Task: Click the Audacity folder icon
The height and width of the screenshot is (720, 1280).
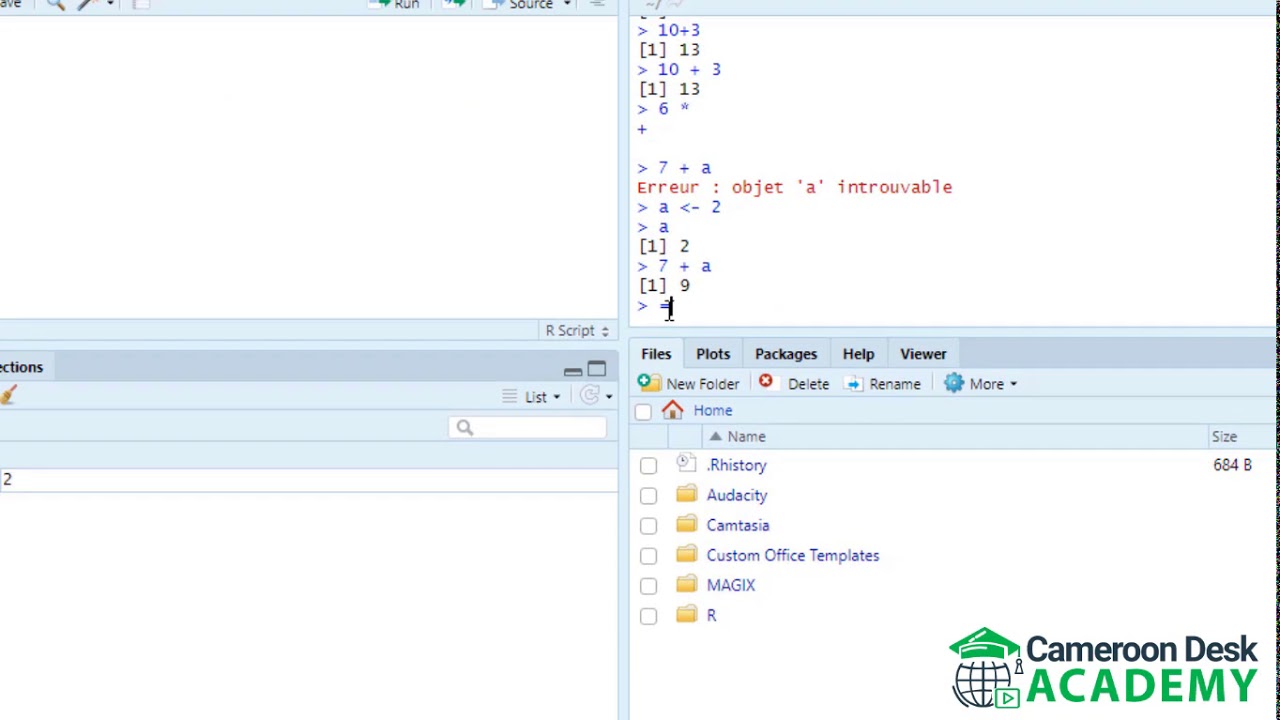Action: 686,494
